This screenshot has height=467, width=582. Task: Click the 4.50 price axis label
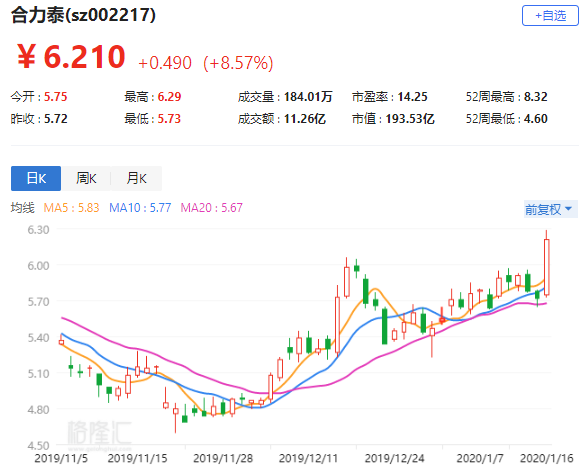pos(38,445)
